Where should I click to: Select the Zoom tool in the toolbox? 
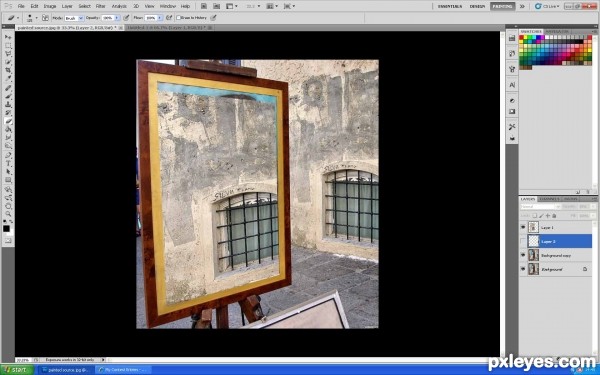click(x=8, y=214)
